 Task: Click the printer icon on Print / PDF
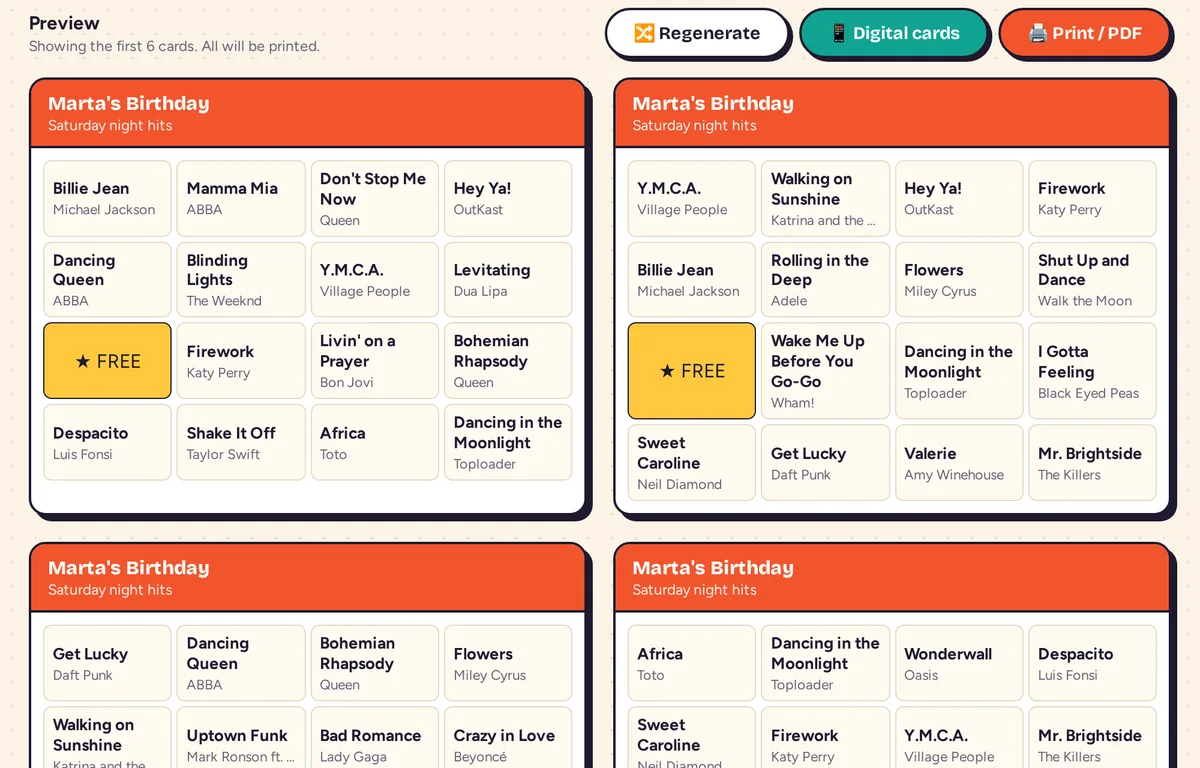pyautogui.click(x=1037, y=33)
